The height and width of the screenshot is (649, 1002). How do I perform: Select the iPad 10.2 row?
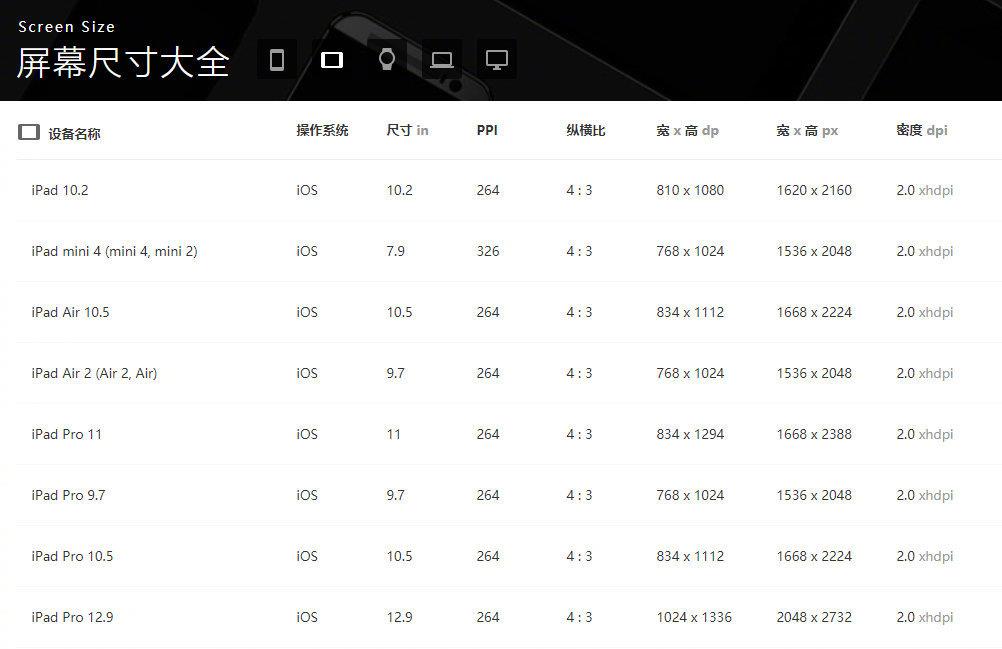point(60,190)
